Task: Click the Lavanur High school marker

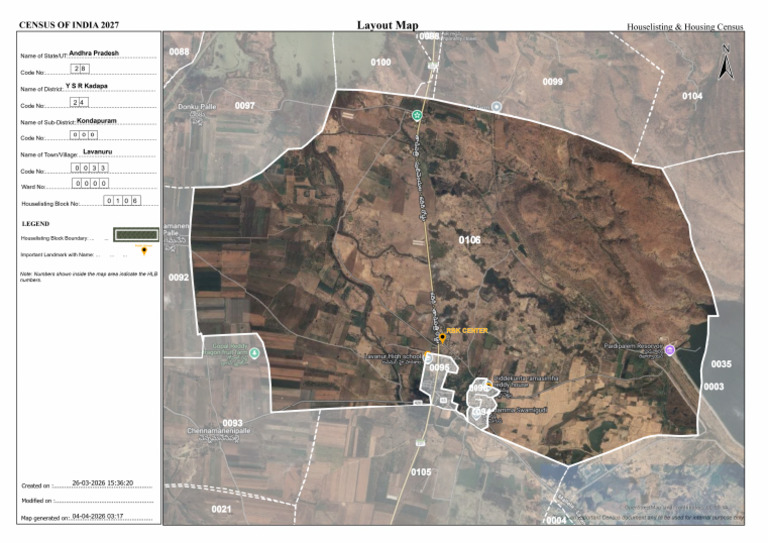Action: (x=428, y=357)
